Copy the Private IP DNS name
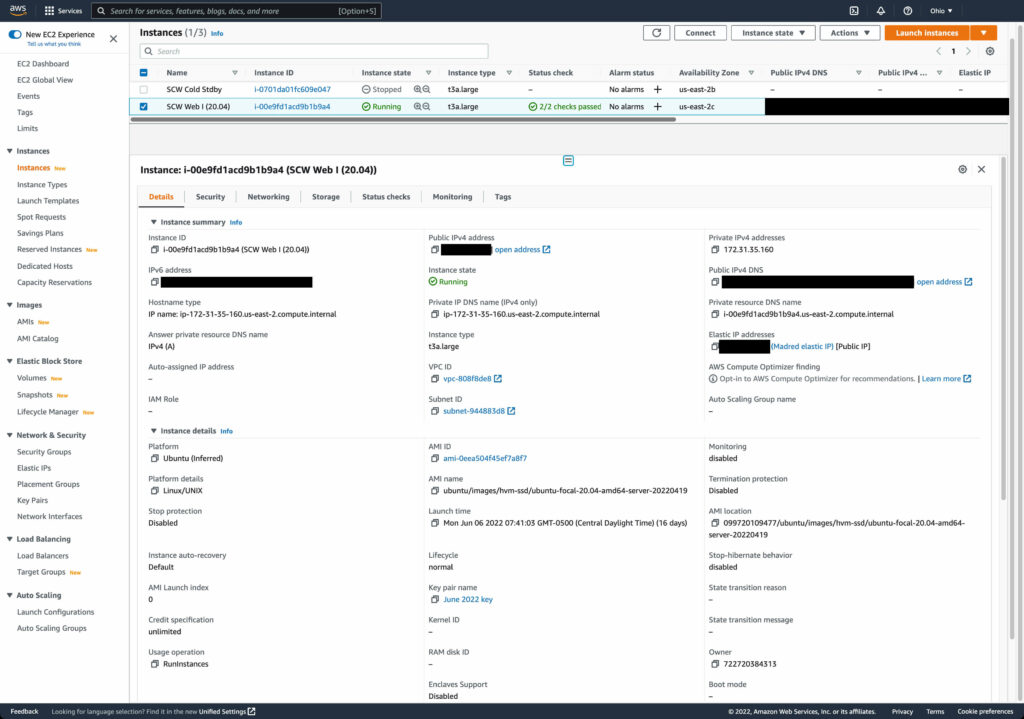 tap(435, 314)
